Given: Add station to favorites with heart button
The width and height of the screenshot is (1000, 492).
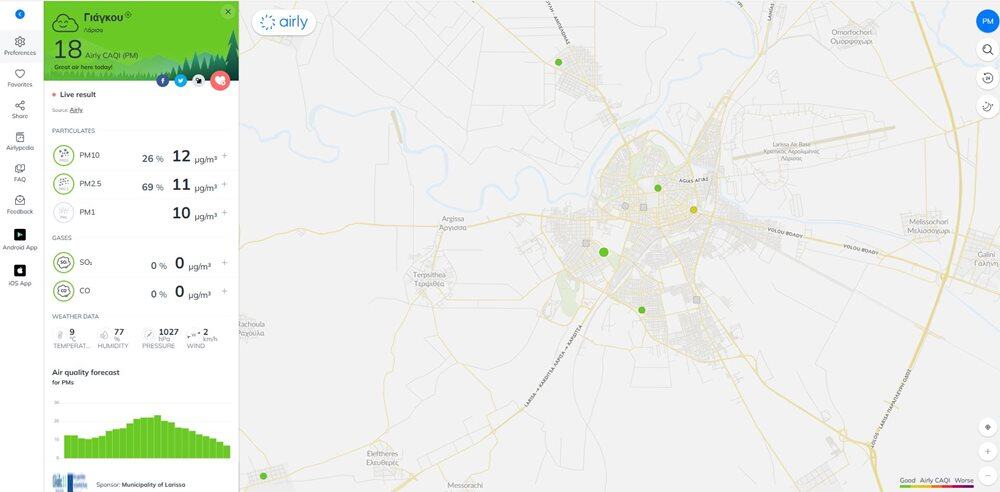Looking at the screenshot, I should [220, 80].
